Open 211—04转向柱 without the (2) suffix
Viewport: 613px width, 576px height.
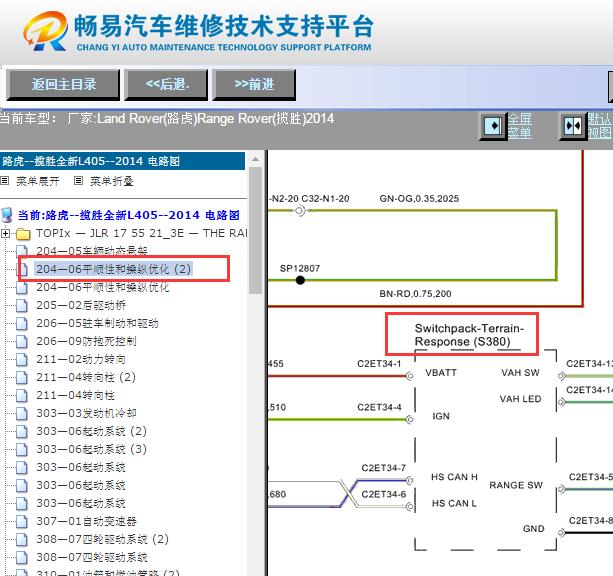pyautogui.click(x=75, y=395)
